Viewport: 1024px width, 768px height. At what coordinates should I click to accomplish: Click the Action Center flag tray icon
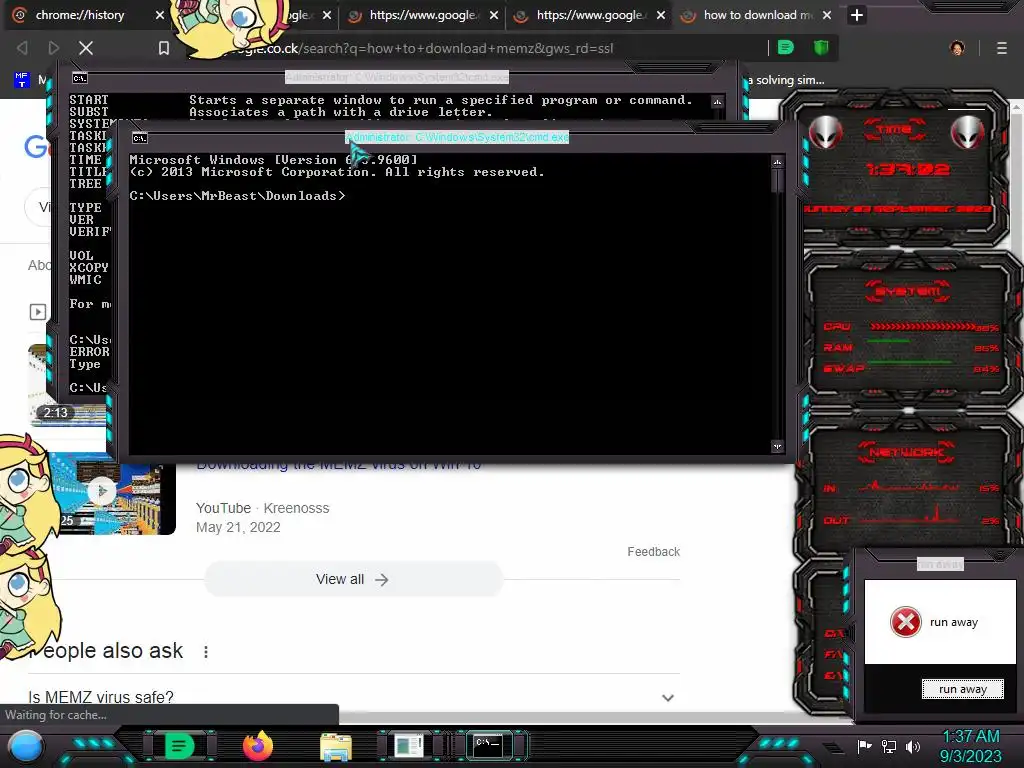pyautogui.click(x=865, y=746)
